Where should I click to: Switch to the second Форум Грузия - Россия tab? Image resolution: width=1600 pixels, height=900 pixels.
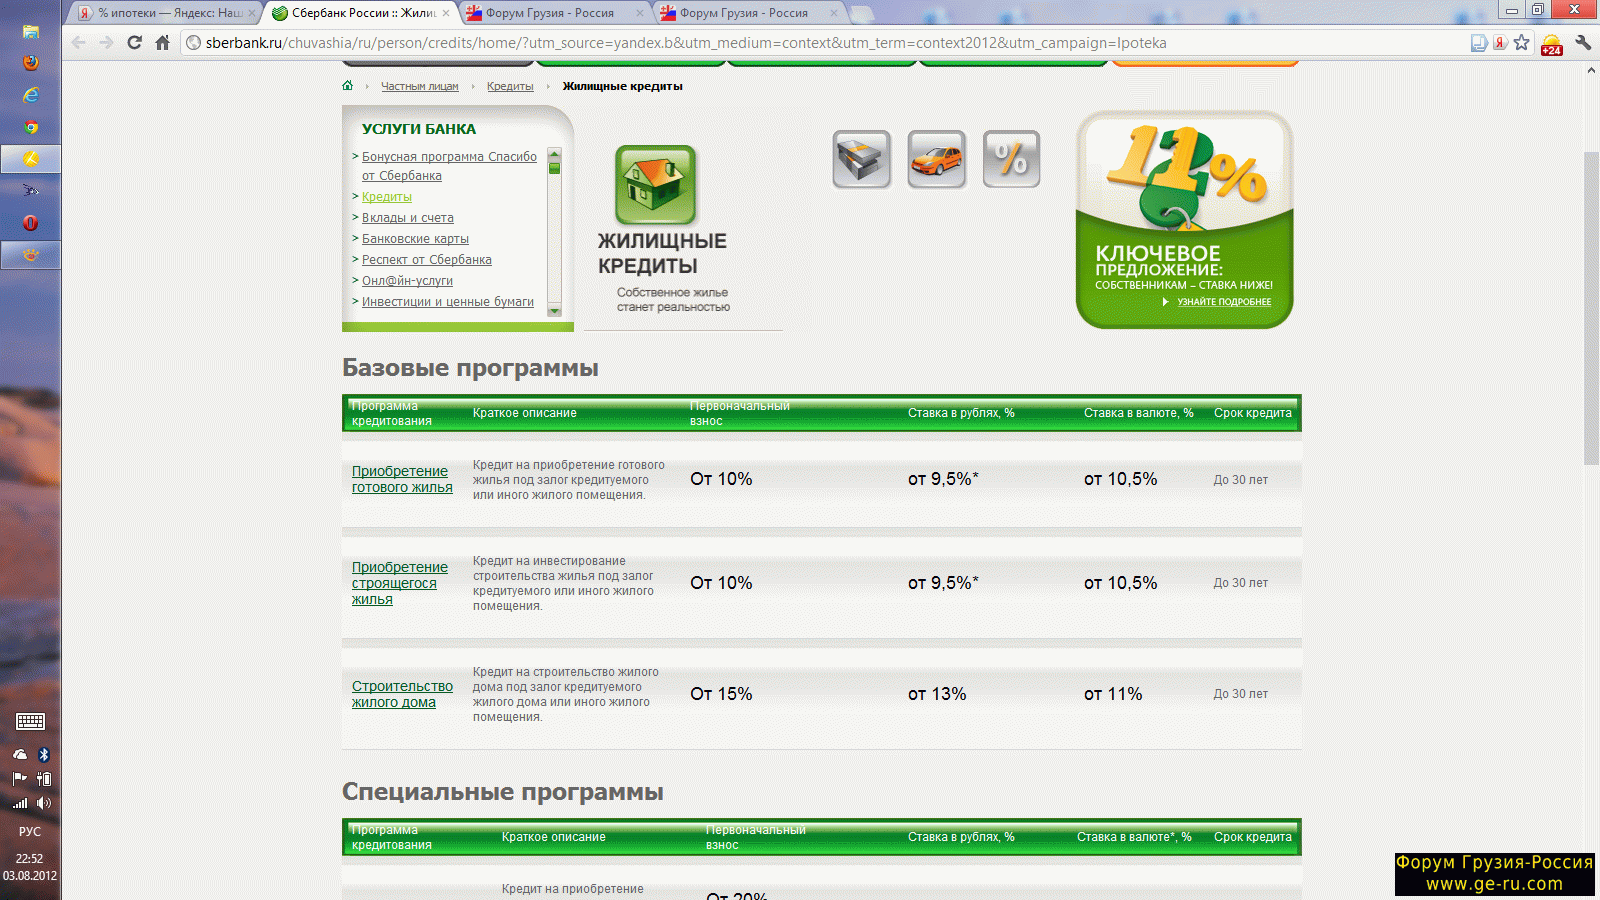click(x=749, y=13)
